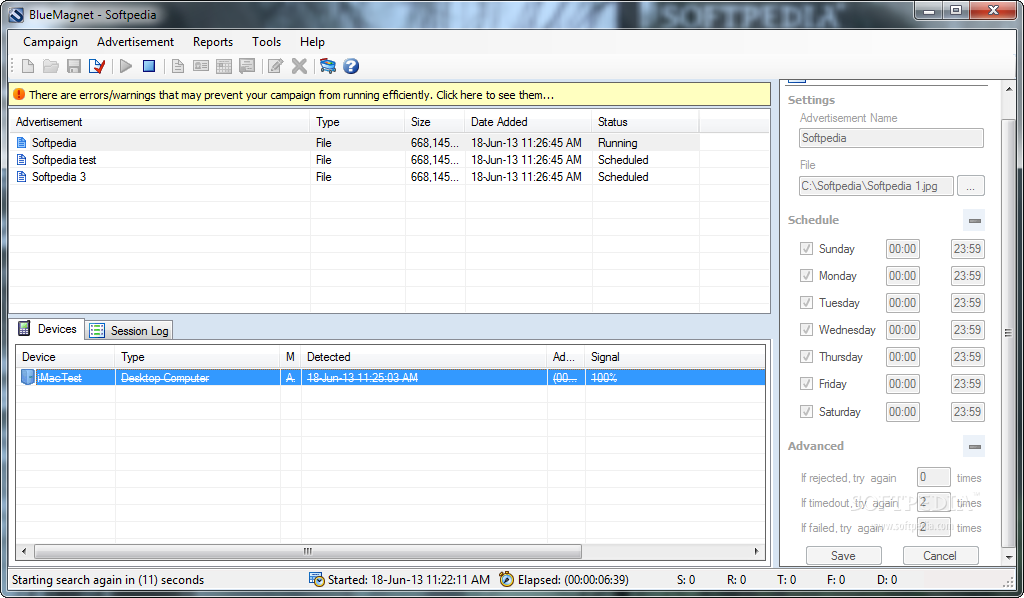Click the errors/warnings notification bar text
This screenshot has width=1024, height=598.
coord(291,95)
